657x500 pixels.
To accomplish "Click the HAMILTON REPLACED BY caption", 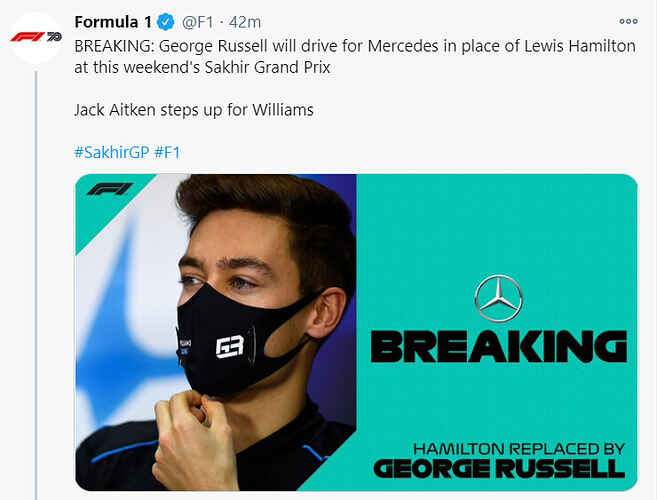I will click(518, 449).
